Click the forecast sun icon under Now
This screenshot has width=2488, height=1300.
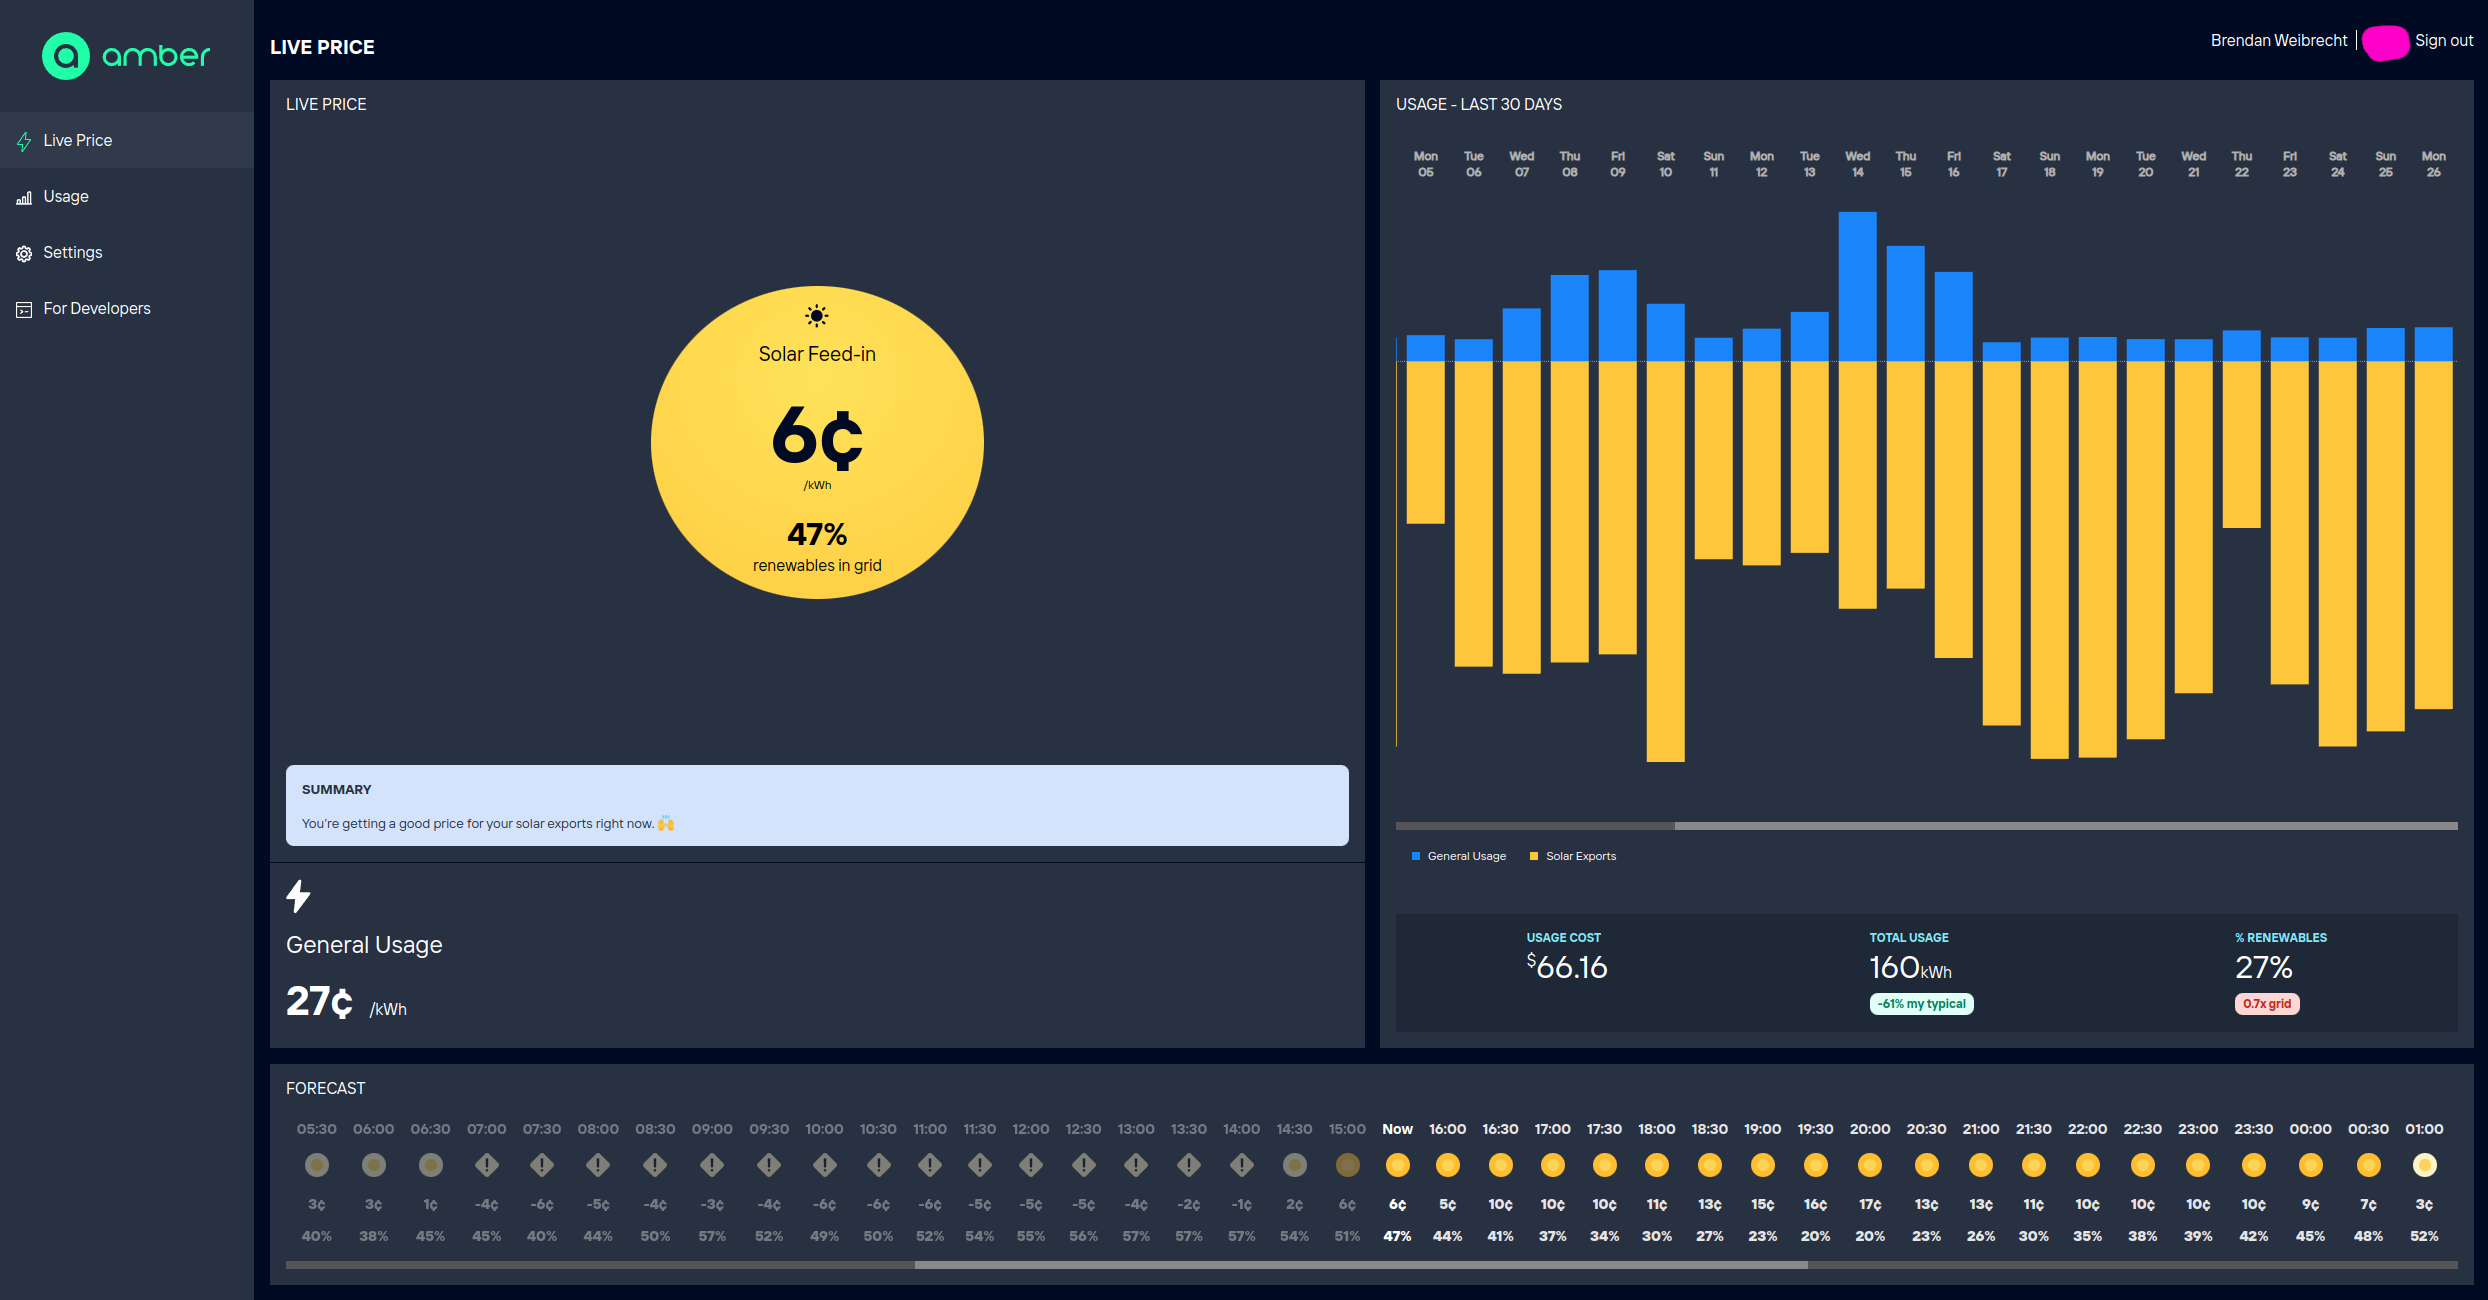1397,1165
